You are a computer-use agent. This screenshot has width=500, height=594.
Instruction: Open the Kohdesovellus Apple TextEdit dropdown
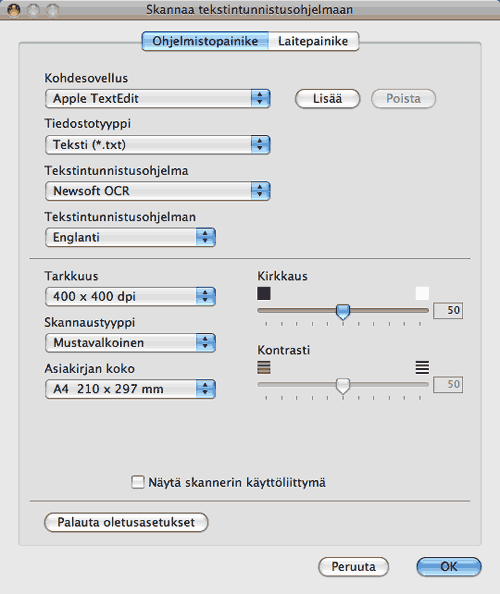[157, 98]
